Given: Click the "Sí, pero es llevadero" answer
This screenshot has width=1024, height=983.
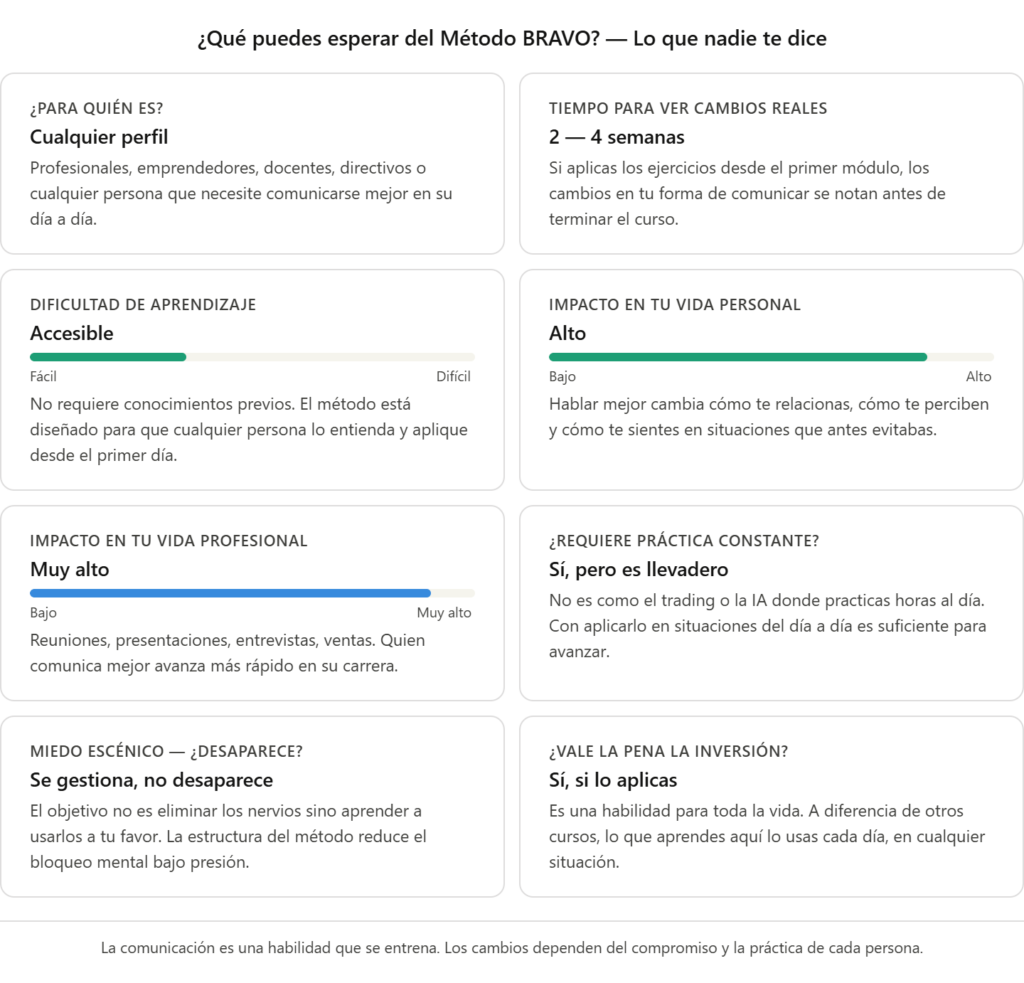Looking at the screenshot, I should point(638,569).
